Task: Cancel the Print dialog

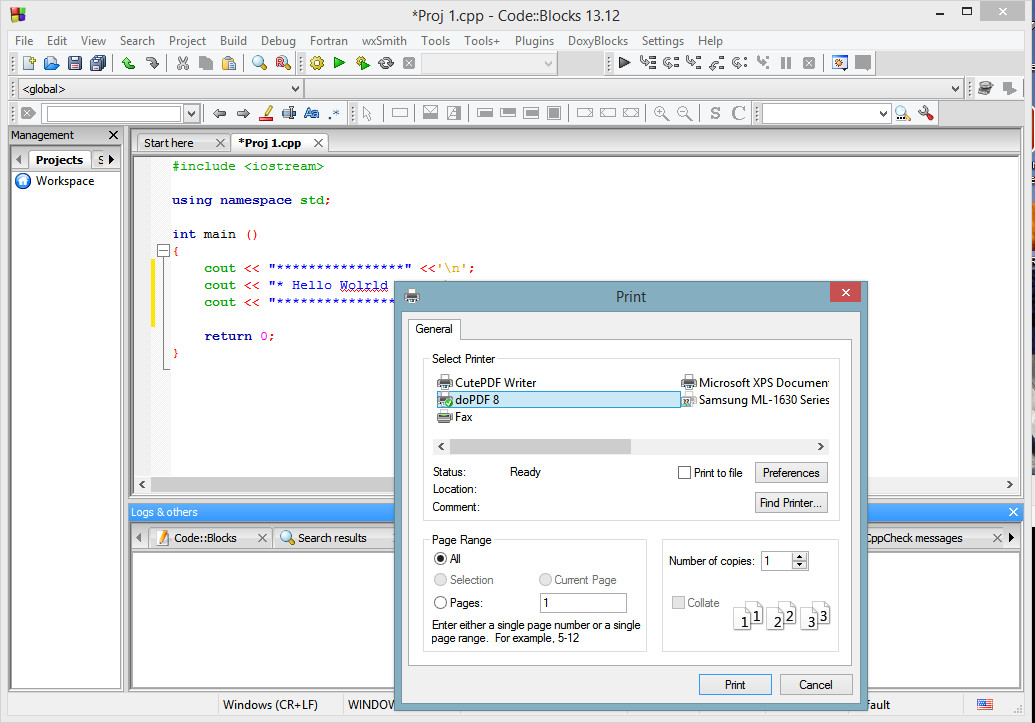Action: (816, 685)
